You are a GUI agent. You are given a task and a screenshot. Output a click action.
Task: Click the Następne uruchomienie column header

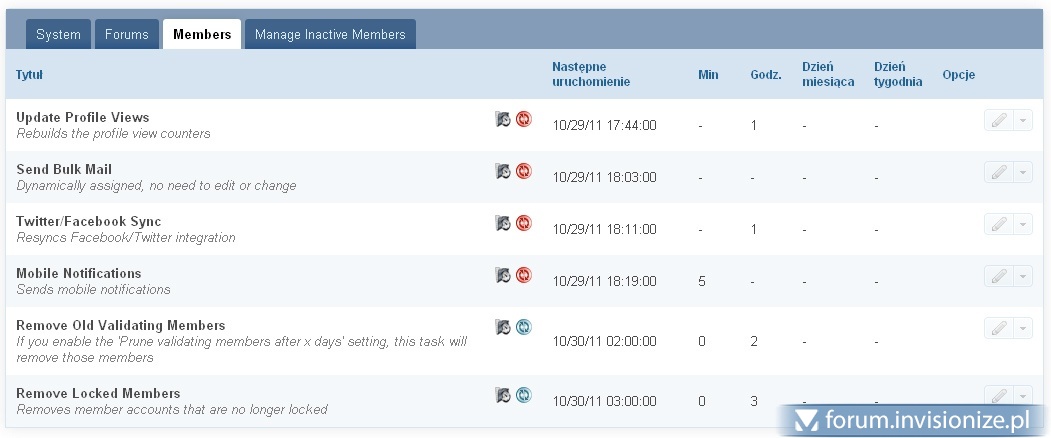[591, 74]
